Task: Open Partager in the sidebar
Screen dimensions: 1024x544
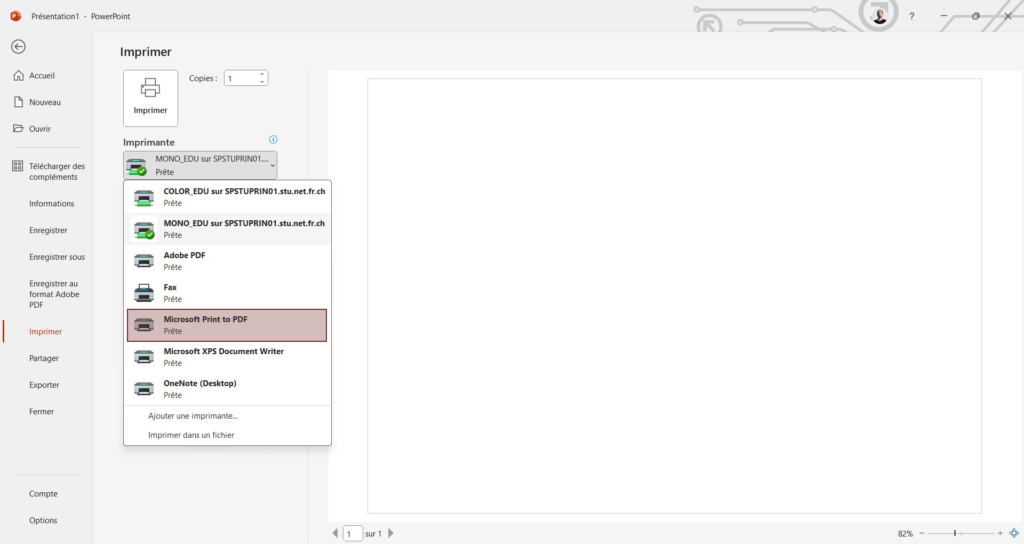Action: 44,359
